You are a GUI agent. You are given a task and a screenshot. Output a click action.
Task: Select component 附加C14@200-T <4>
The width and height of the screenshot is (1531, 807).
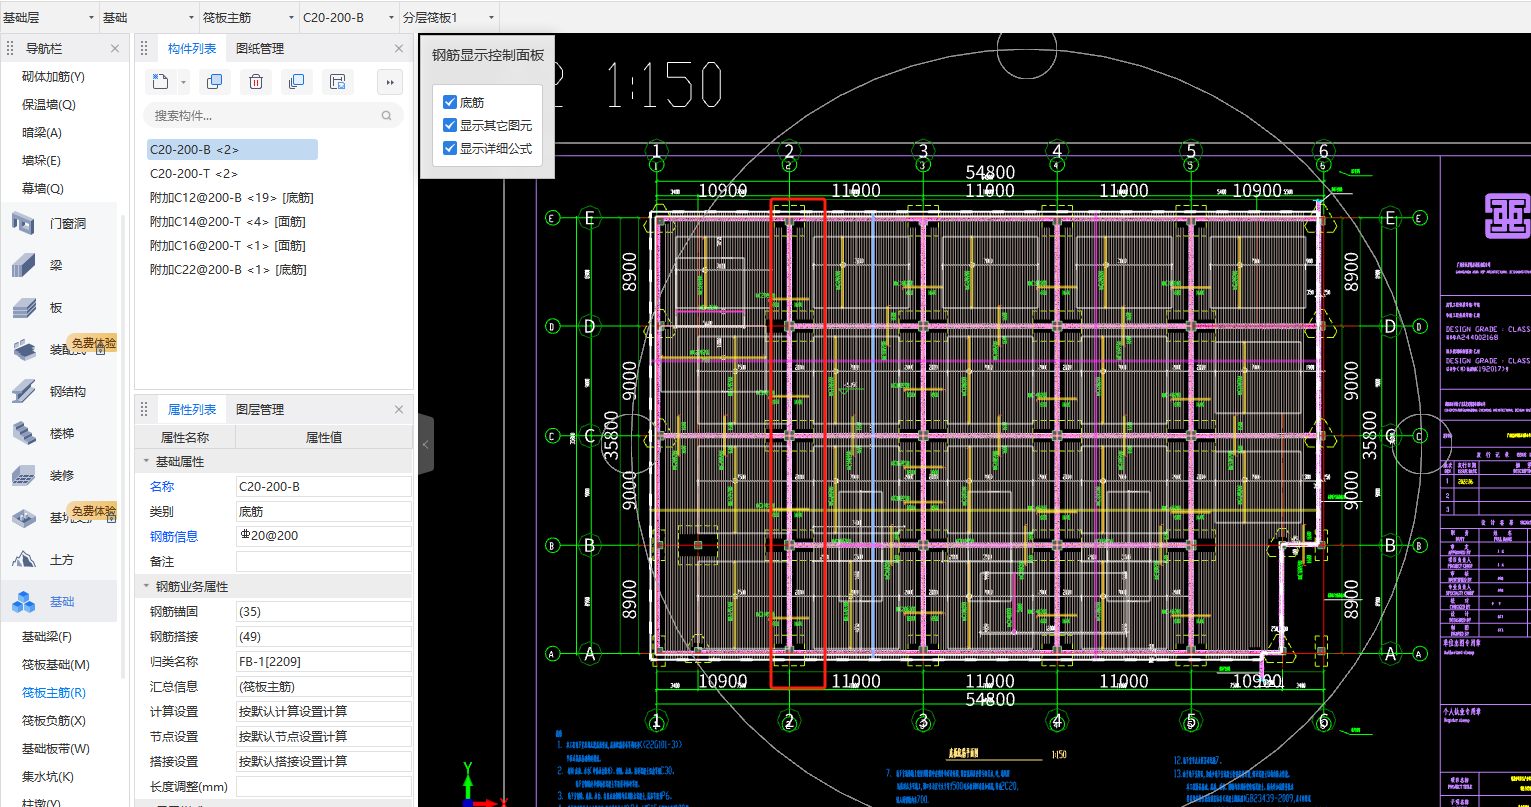pos(227,221)
